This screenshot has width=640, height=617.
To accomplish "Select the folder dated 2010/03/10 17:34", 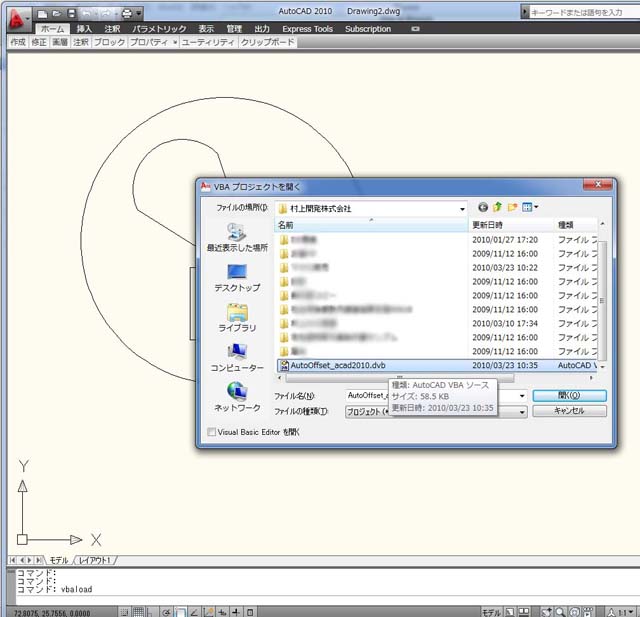I will pyautogui.click(x=437, y=324).
